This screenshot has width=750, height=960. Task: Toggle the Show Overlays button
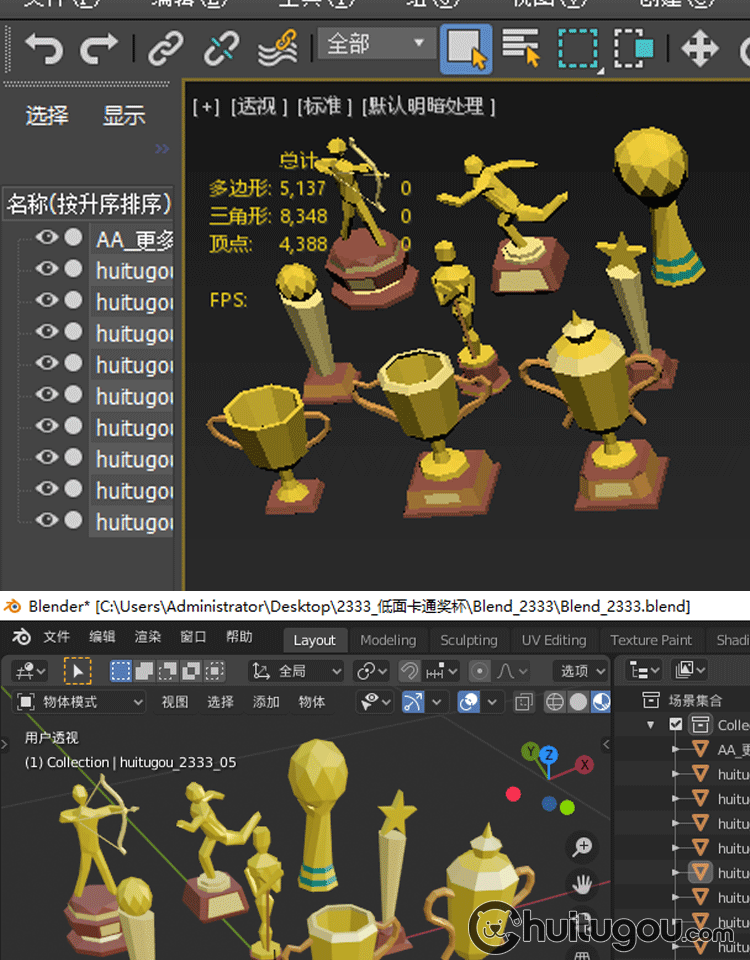pos(469,702)
